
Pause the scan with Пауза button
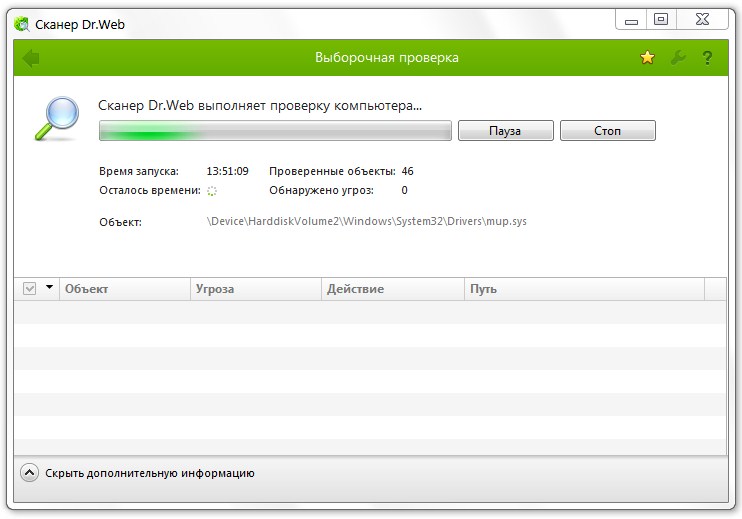505,131
